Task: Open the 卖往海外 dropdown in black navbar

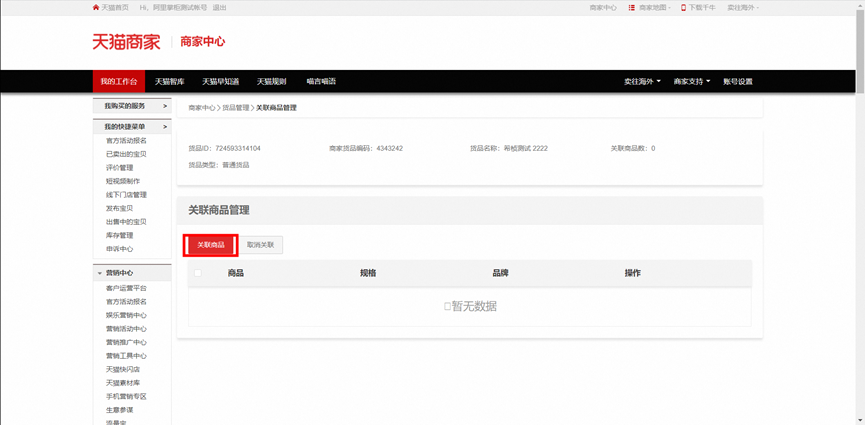Action: tap(642, 82)
